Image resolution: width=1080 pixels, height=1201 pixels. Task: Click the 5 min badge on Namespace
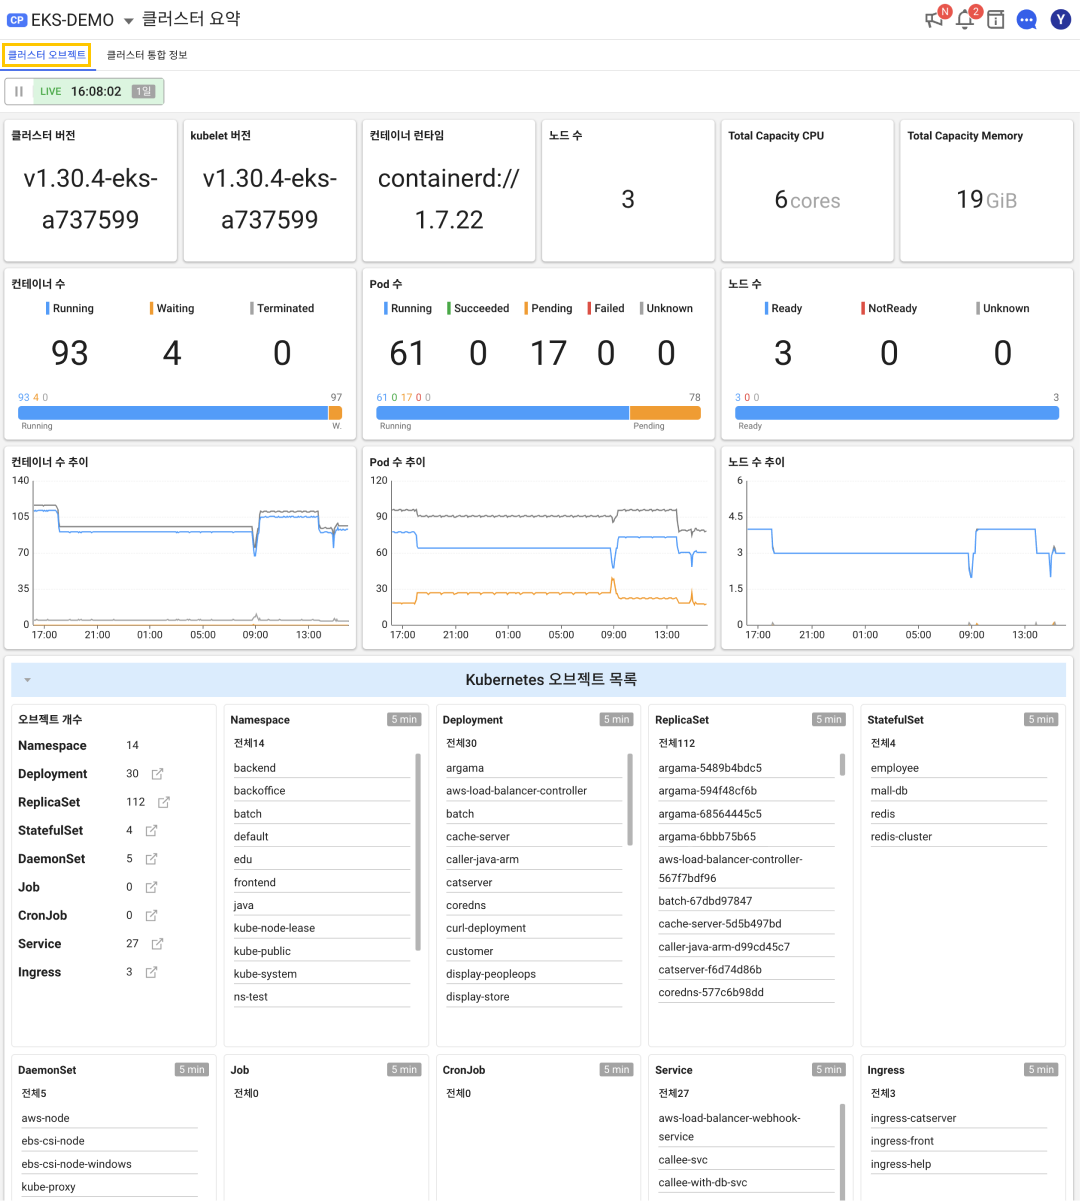click(x=404, y=720)
